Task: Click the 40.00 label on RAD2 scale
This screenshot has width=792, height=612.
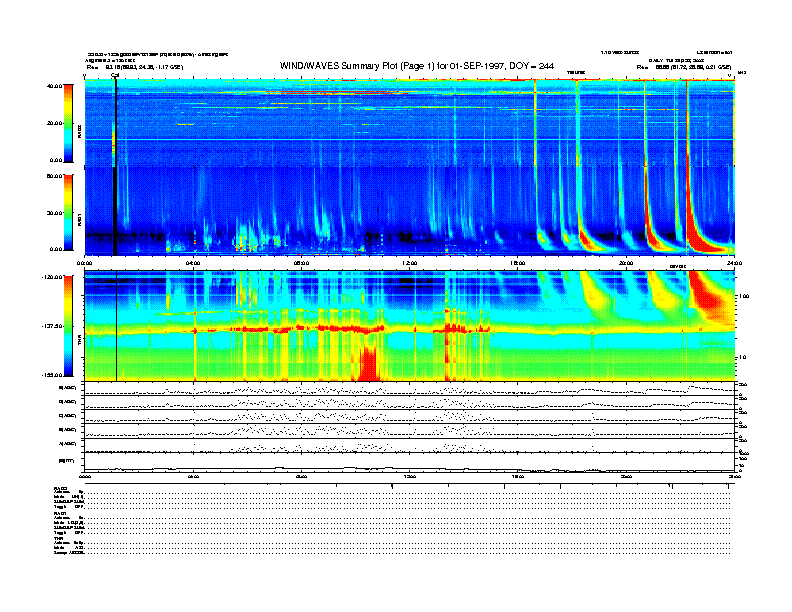Action: click(54, 86)
